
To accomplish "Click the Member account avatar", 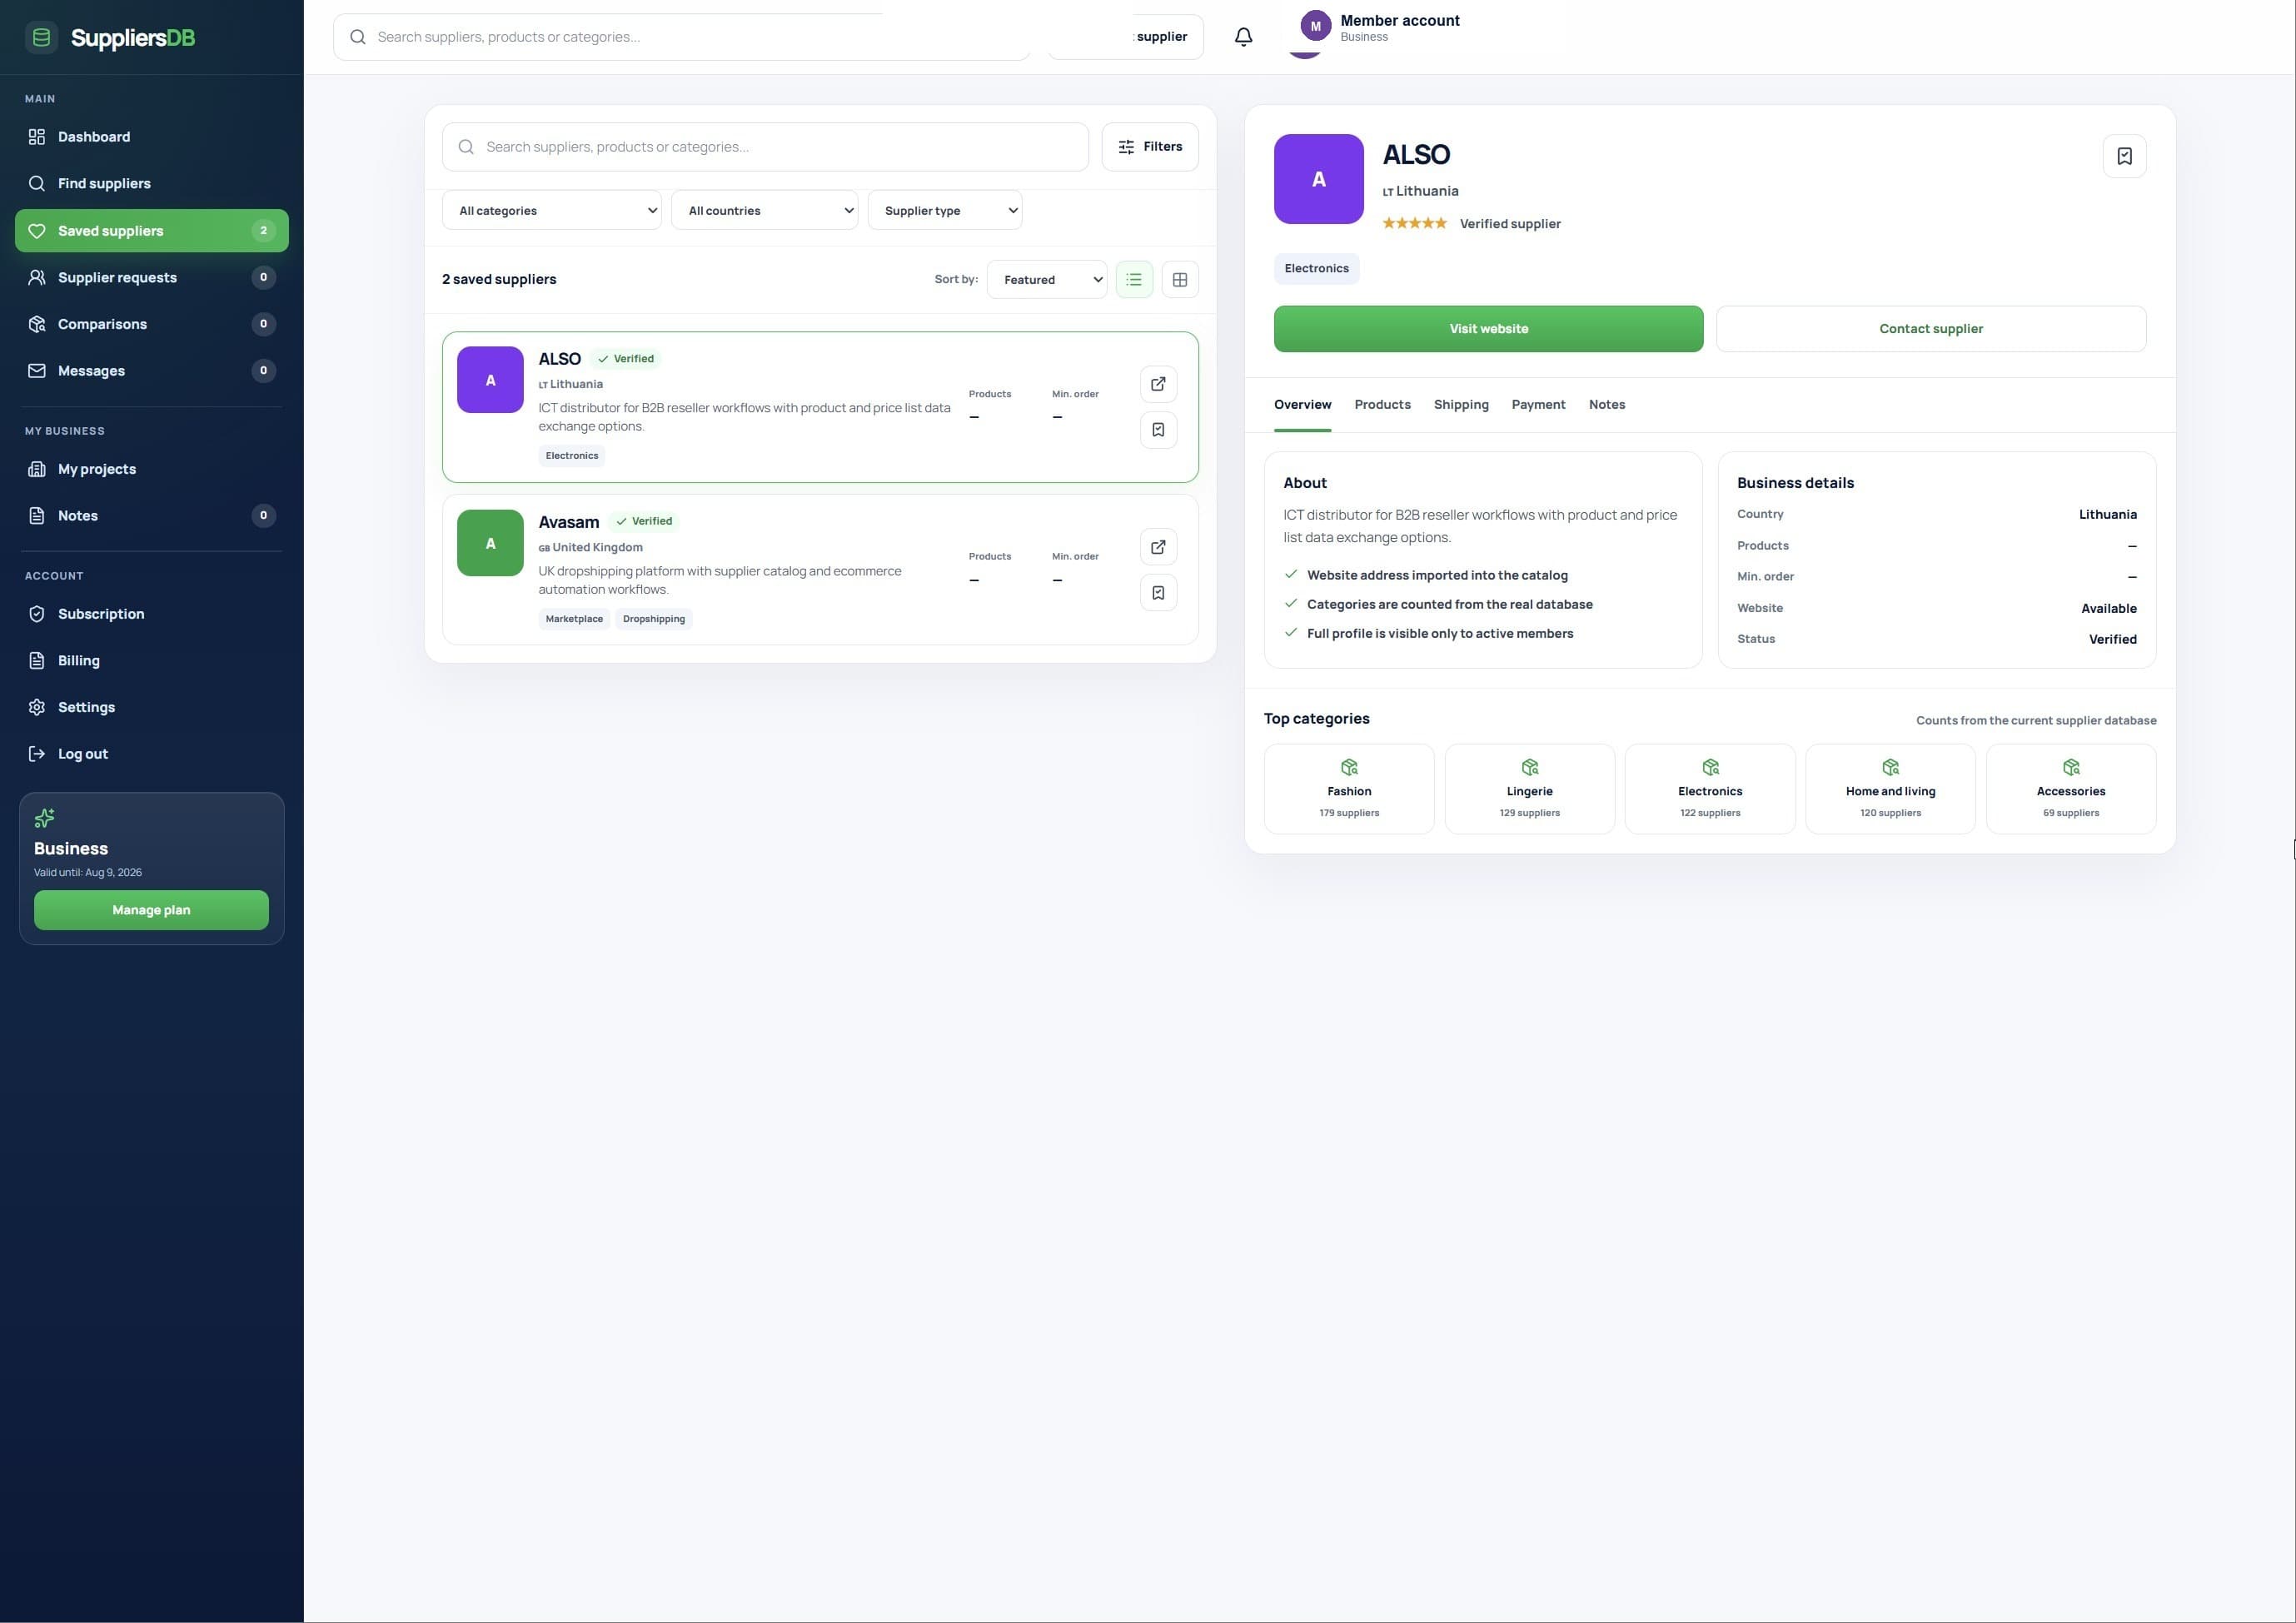I will (1315, 27).
